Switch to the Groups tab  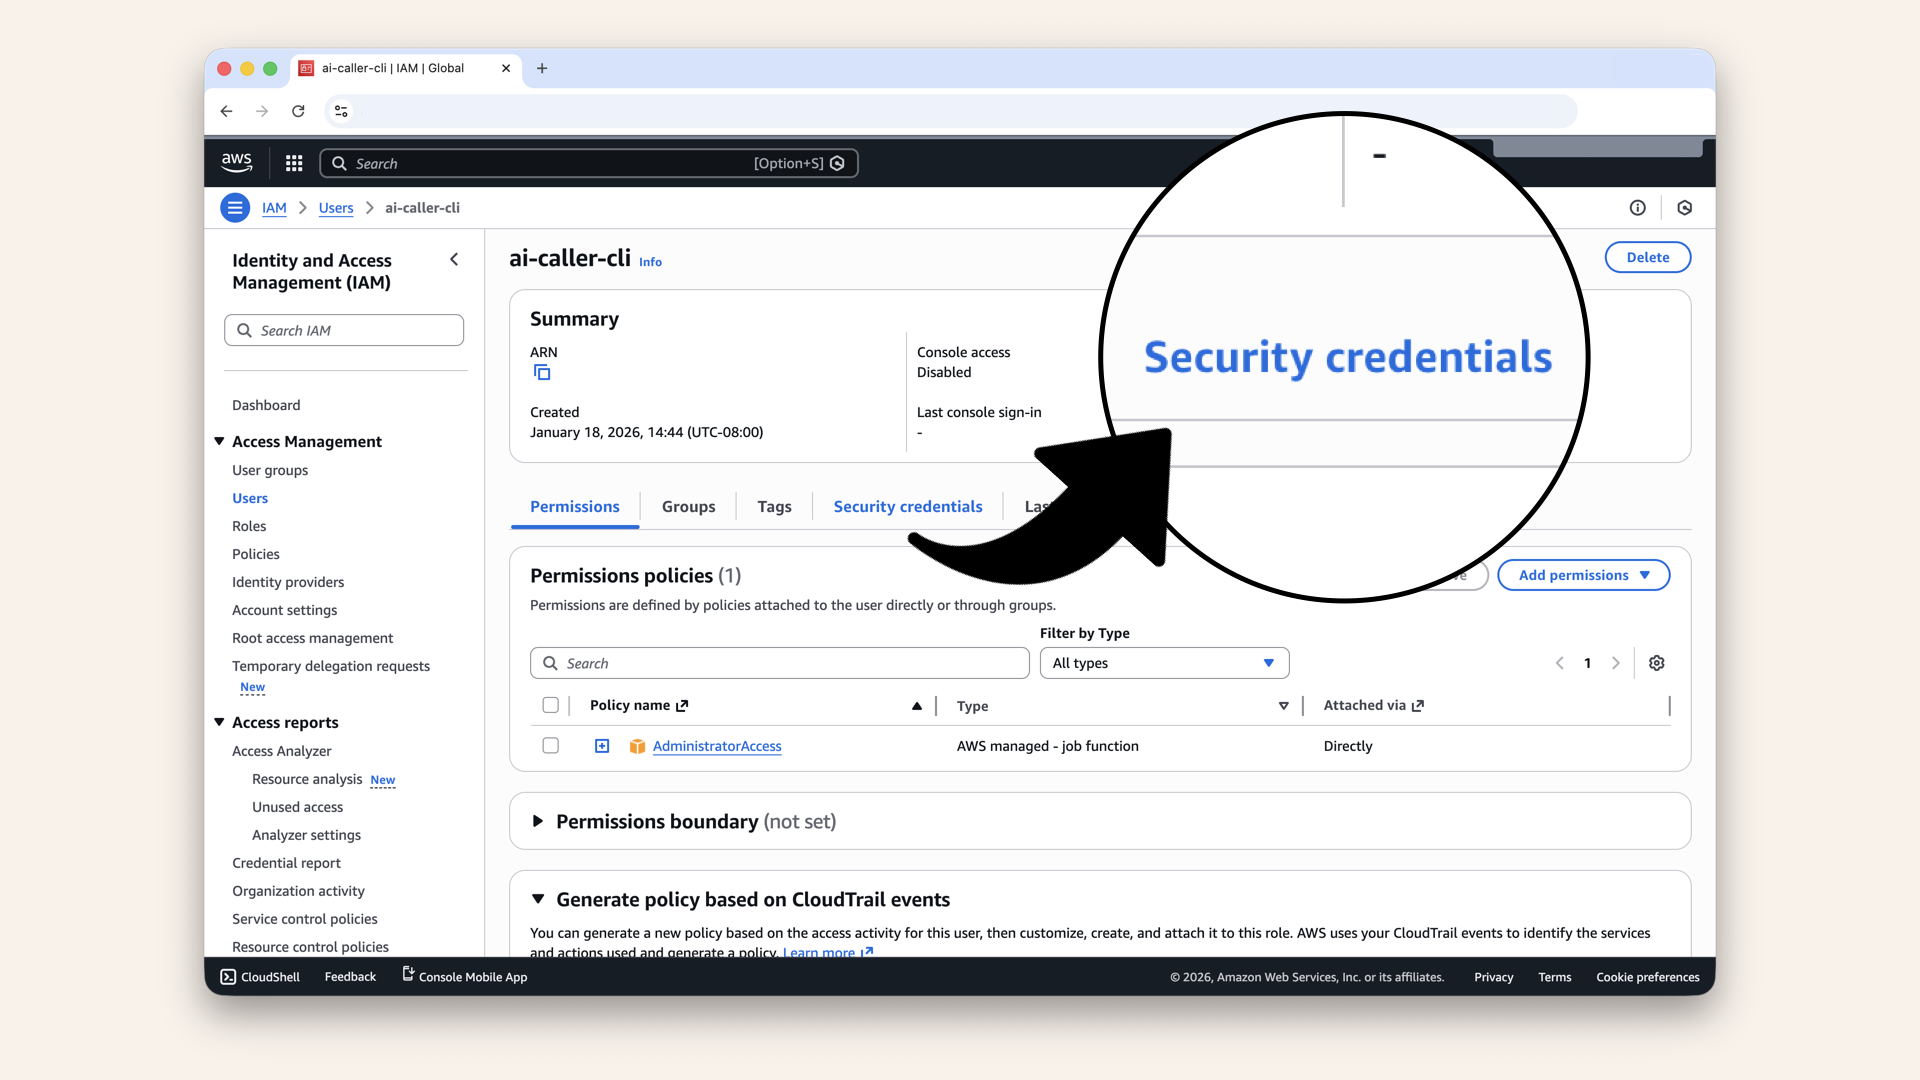[x=688, y=506]
